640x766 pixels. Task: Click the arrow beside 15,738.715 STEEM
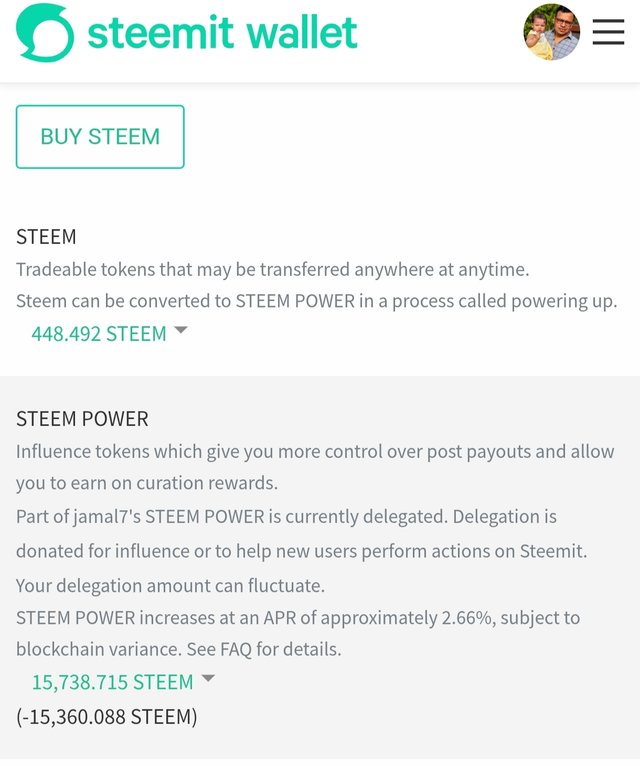click(x=208, y=678)
